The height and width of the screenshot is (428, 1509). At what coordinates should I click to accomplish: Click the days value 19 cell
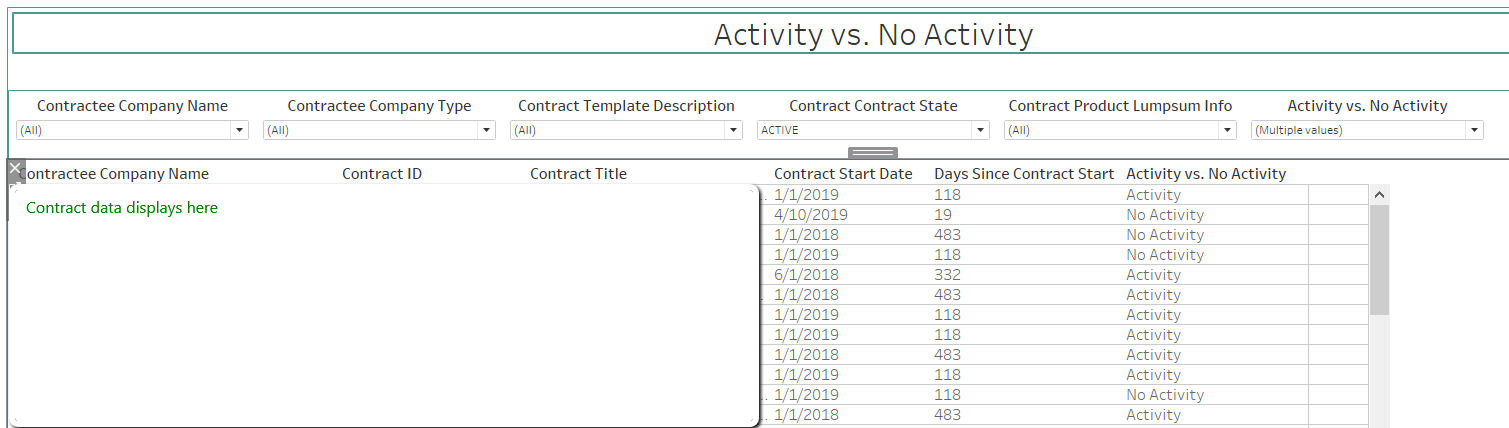[x=943, y=215]
